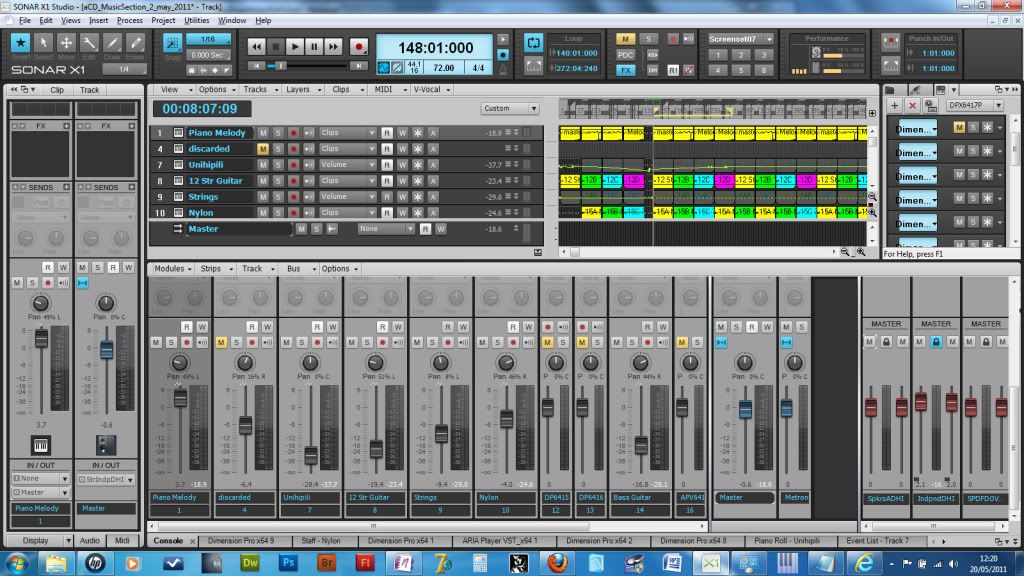
Task: Open the Custom track control dropdown
Action: click(510, 108)
